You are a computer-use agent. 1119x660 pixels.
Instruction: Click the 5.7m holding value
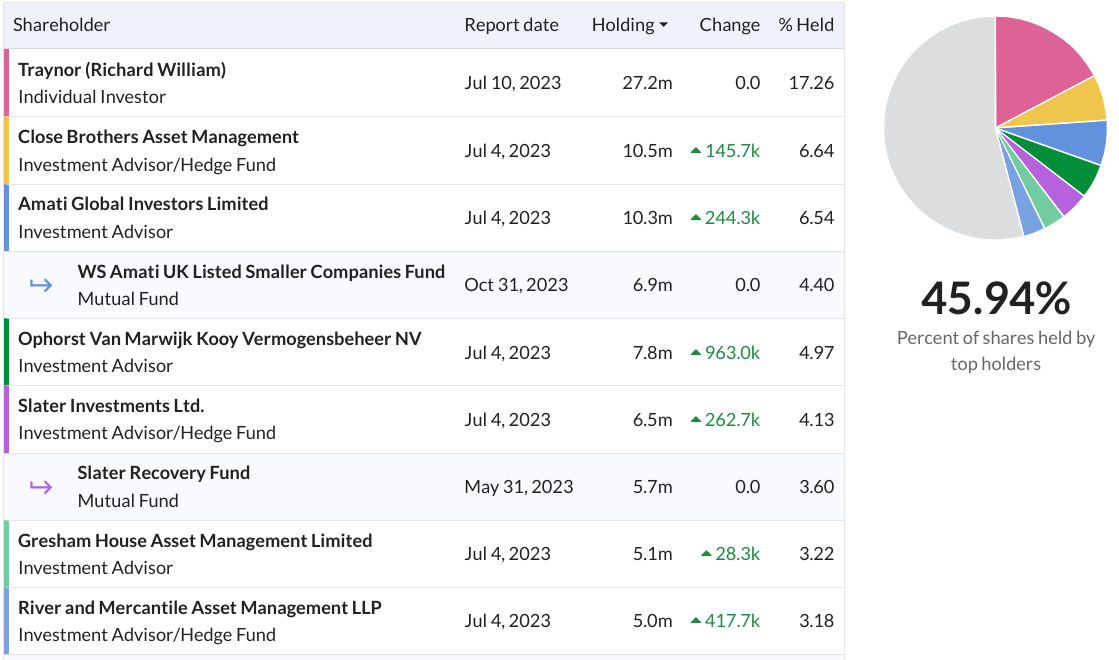[x=652, y=487]
